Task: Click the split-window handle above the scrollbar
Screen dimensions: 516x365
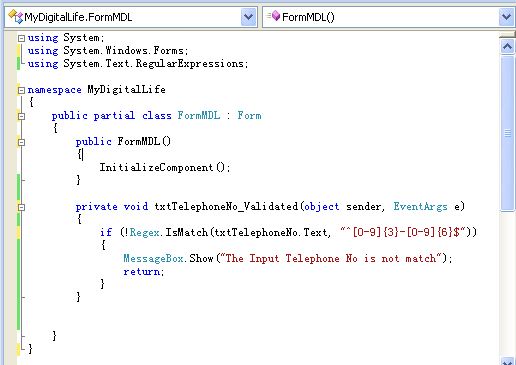Action: click(507, 34)
